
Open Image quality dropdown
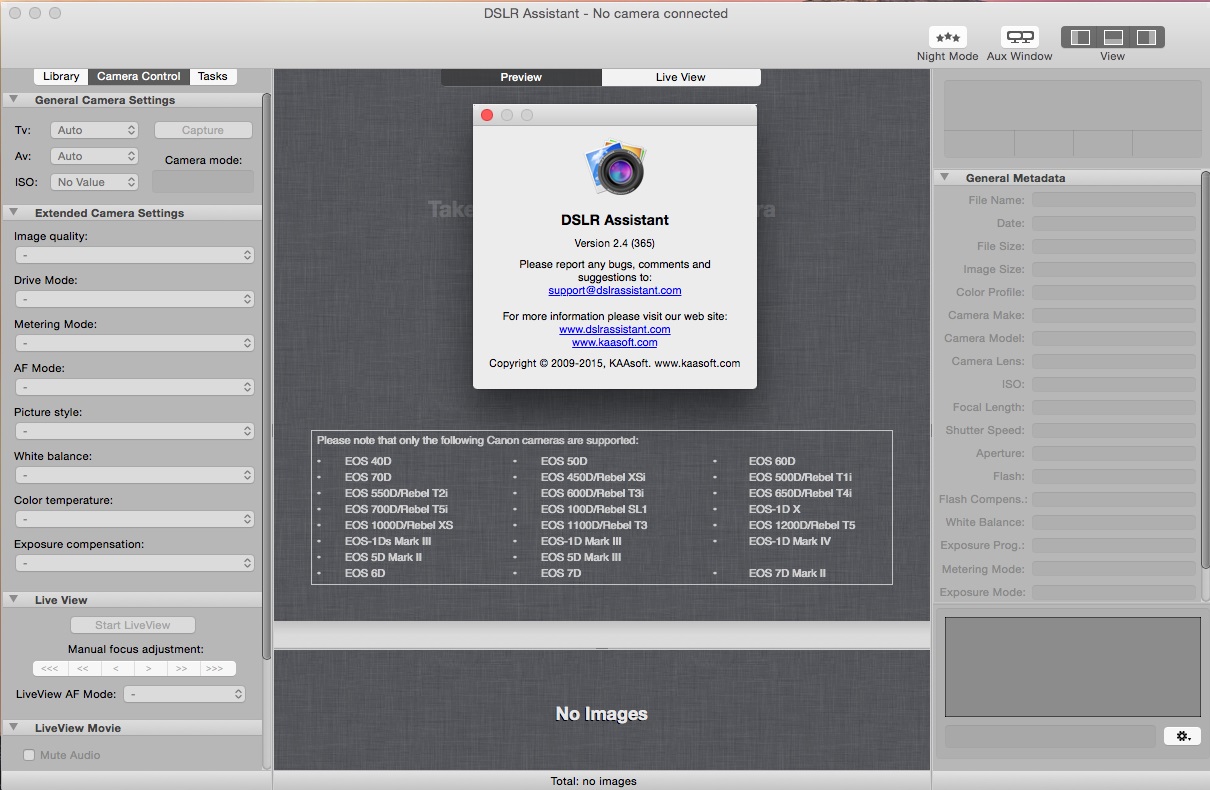coord(135,255)
